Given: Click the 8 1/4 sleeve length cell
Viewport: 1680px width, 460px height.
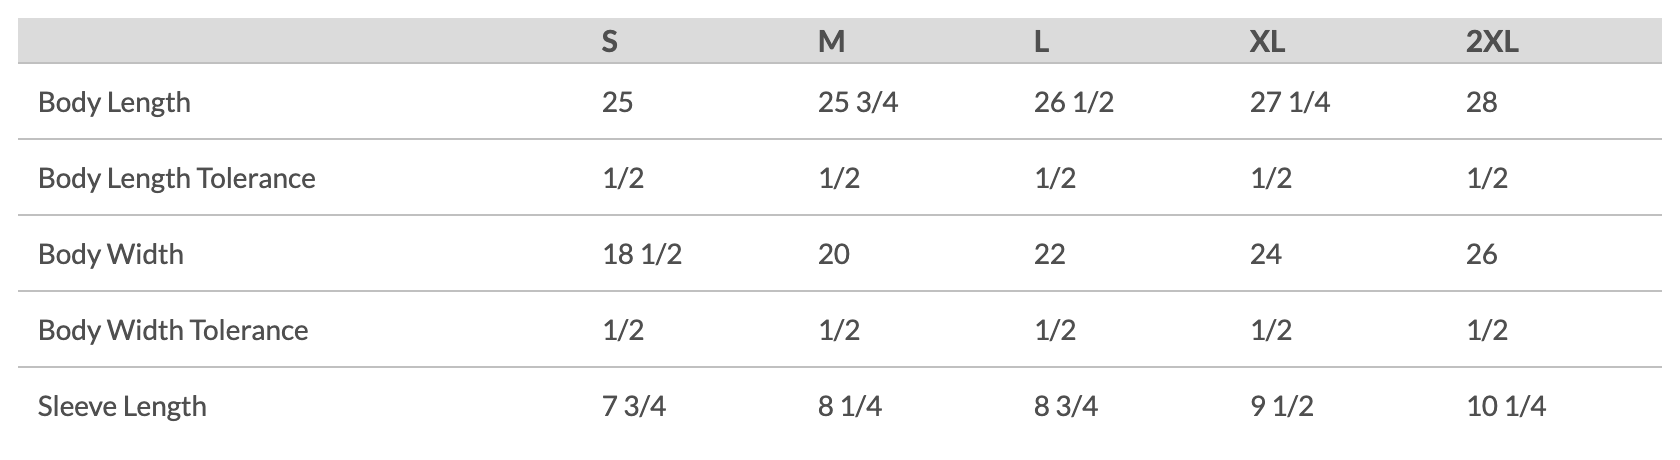Looking at the screenshot, I should point(850,406).
